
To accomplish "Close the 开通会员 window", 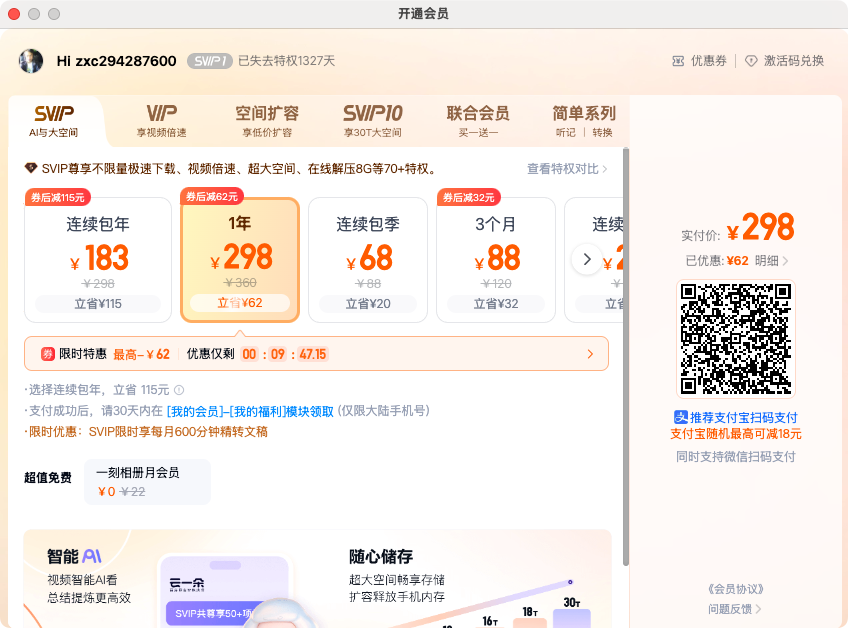I will tap(14, 14).
